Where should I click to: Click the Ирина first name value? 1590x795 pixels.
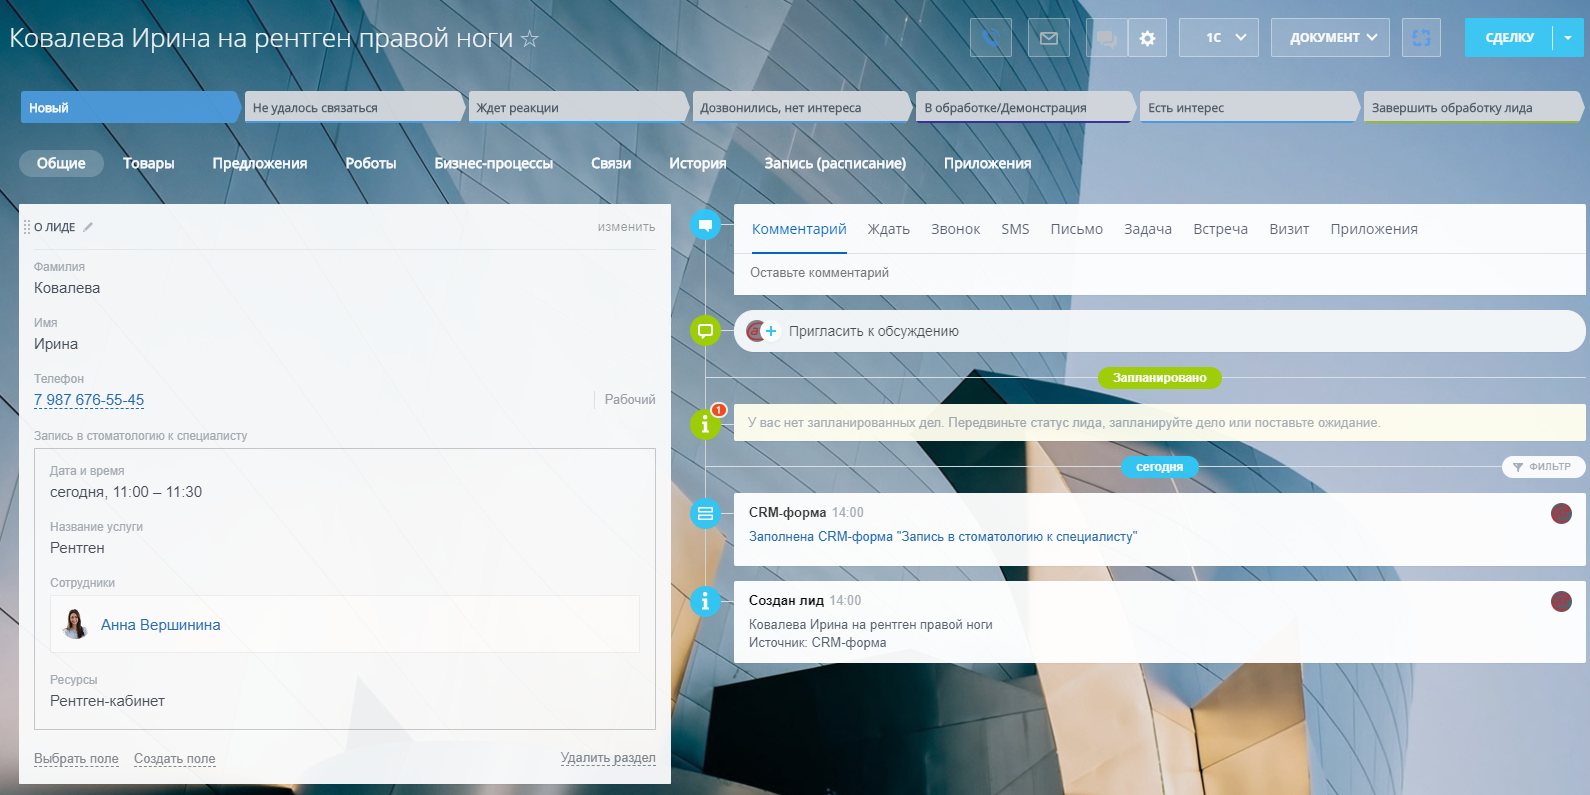[x=56, y=344]
